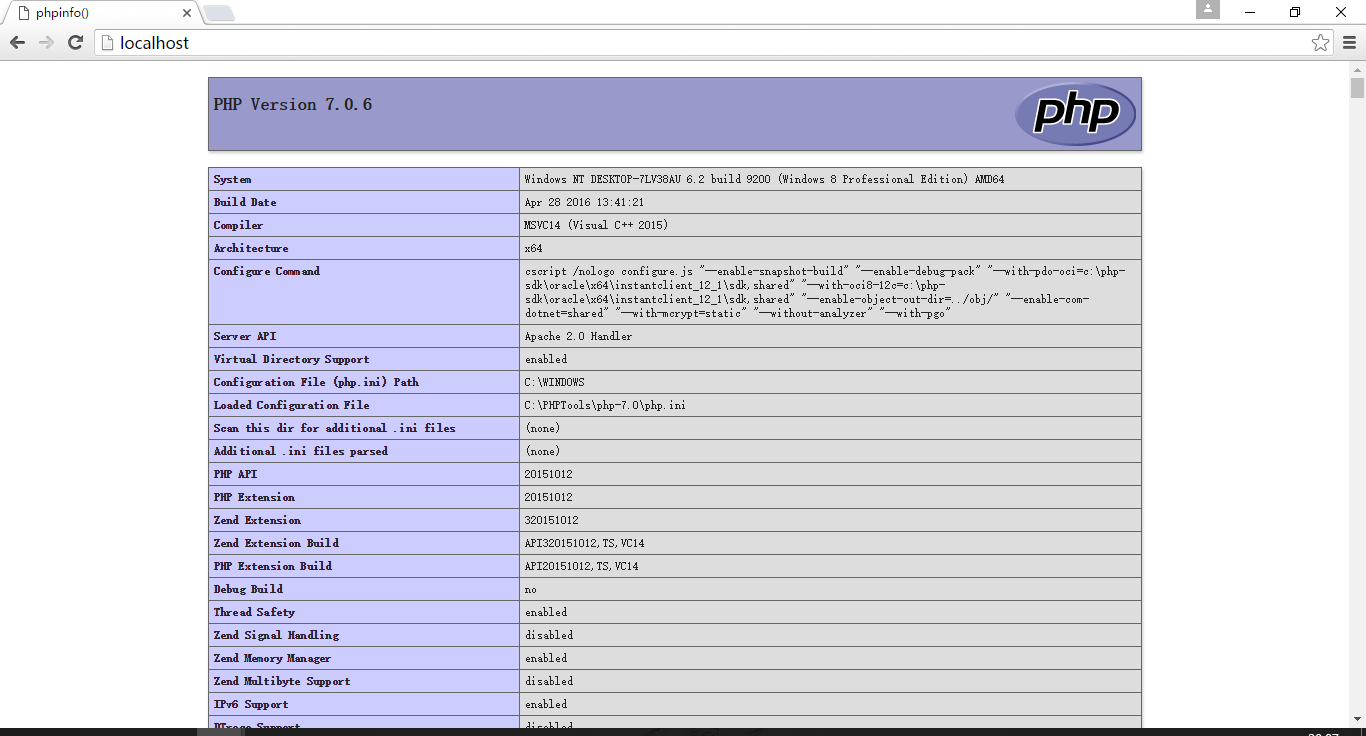Viewport: 1366px width, 736px height.
Task: Open the Chrome user profile button
Action: pyautogui.click(x=1208, y=10)
